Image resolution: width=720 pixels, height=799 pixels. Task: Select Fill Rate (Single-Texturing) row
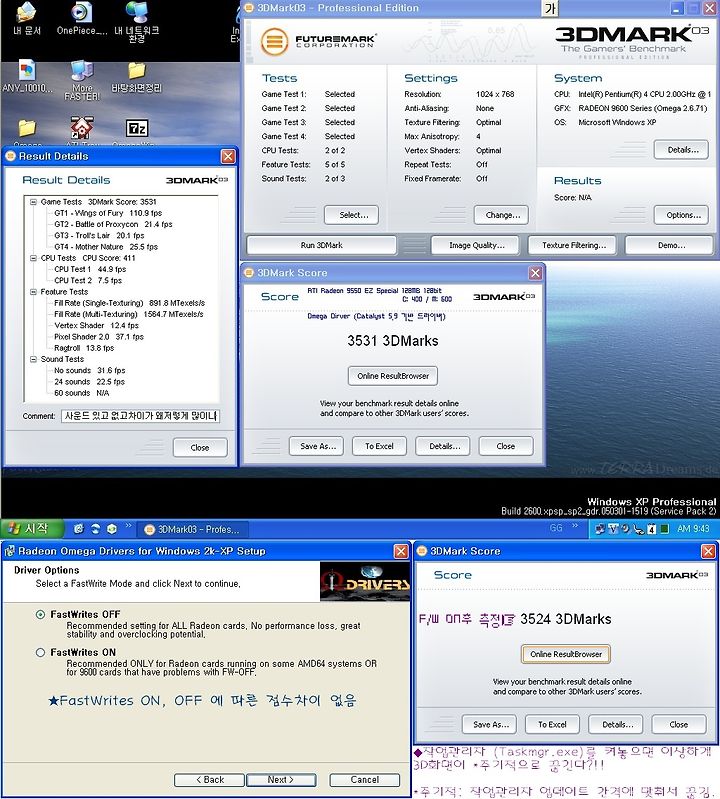click(x=129, y=303)
